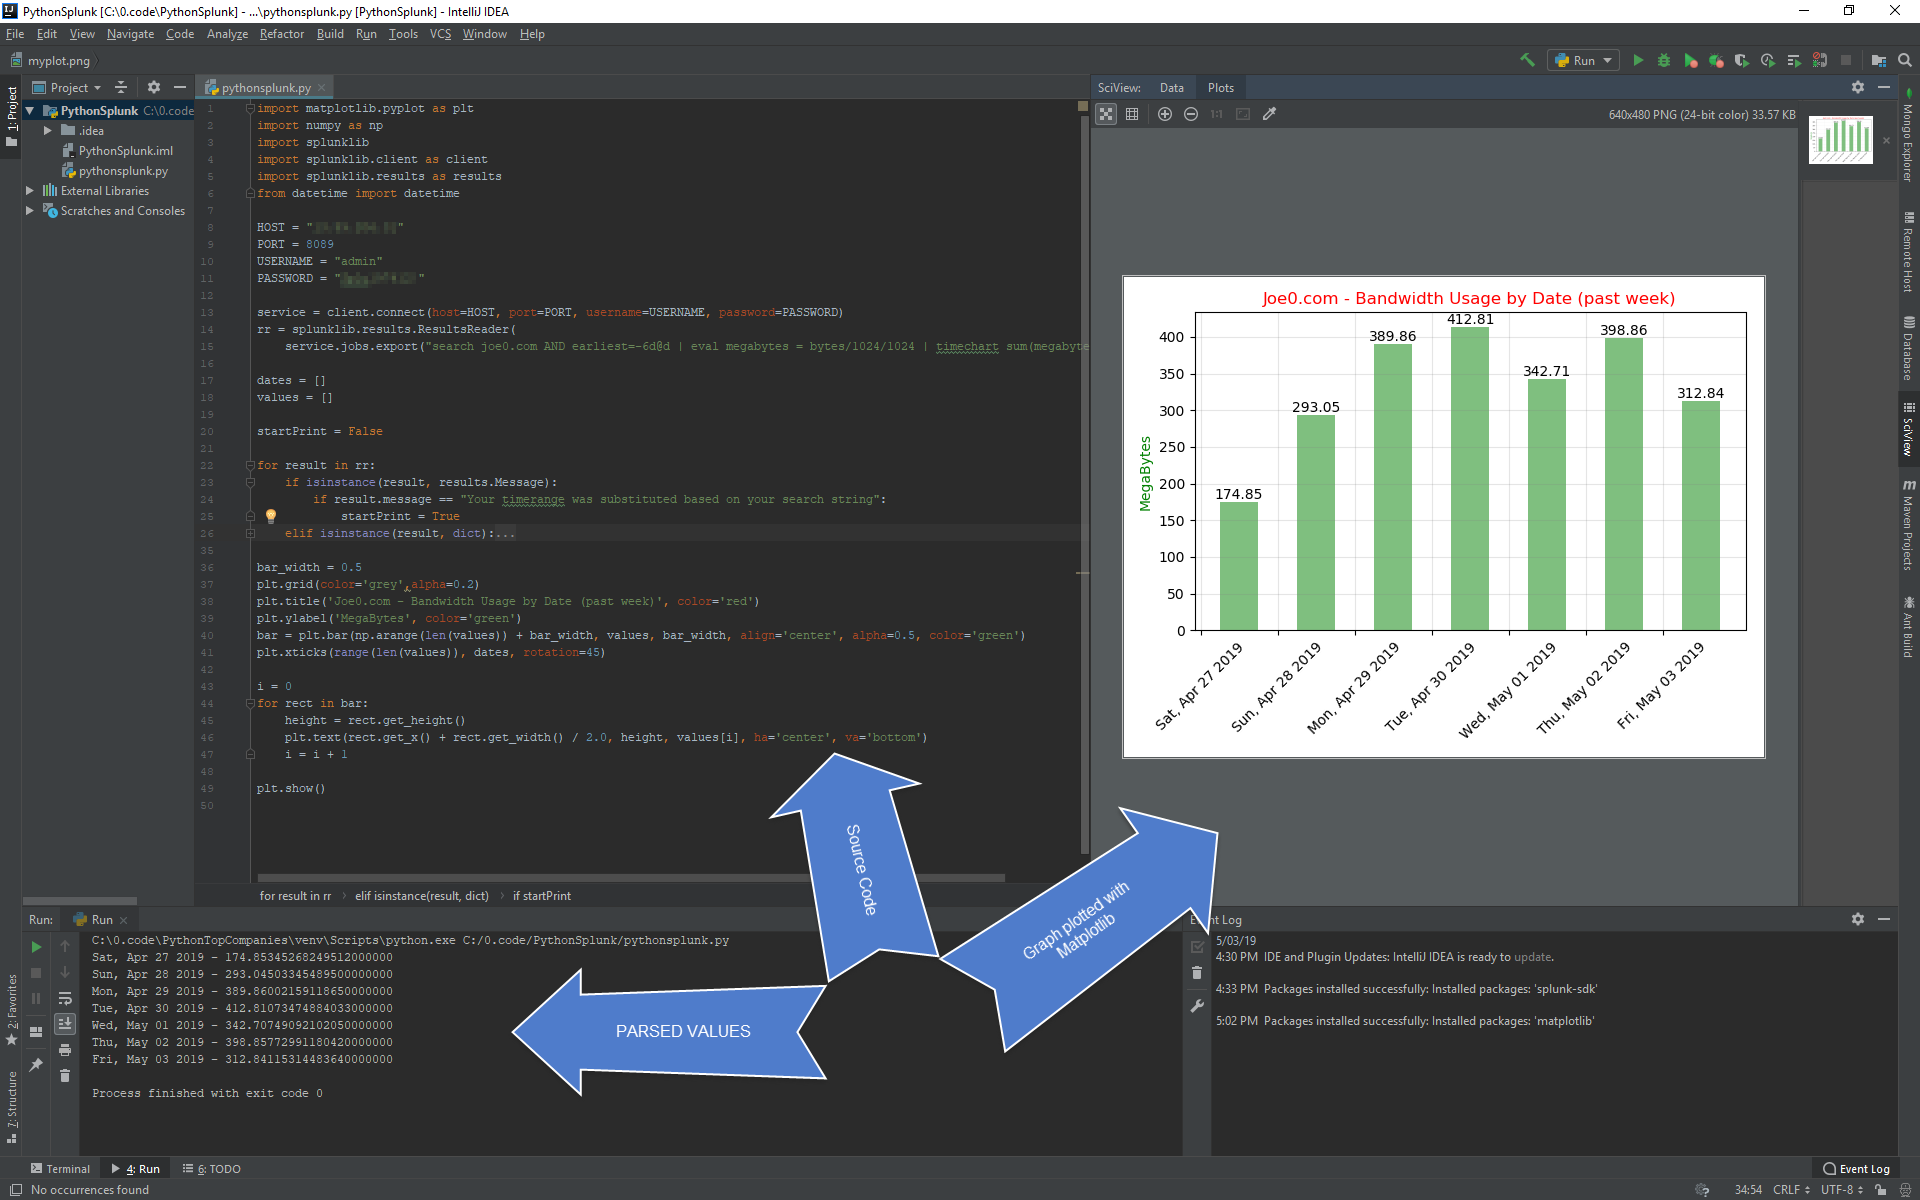This screenshot has width=1920, height=1200.
Task: Expand External Libraries node
Action: [x=30, y=191]
